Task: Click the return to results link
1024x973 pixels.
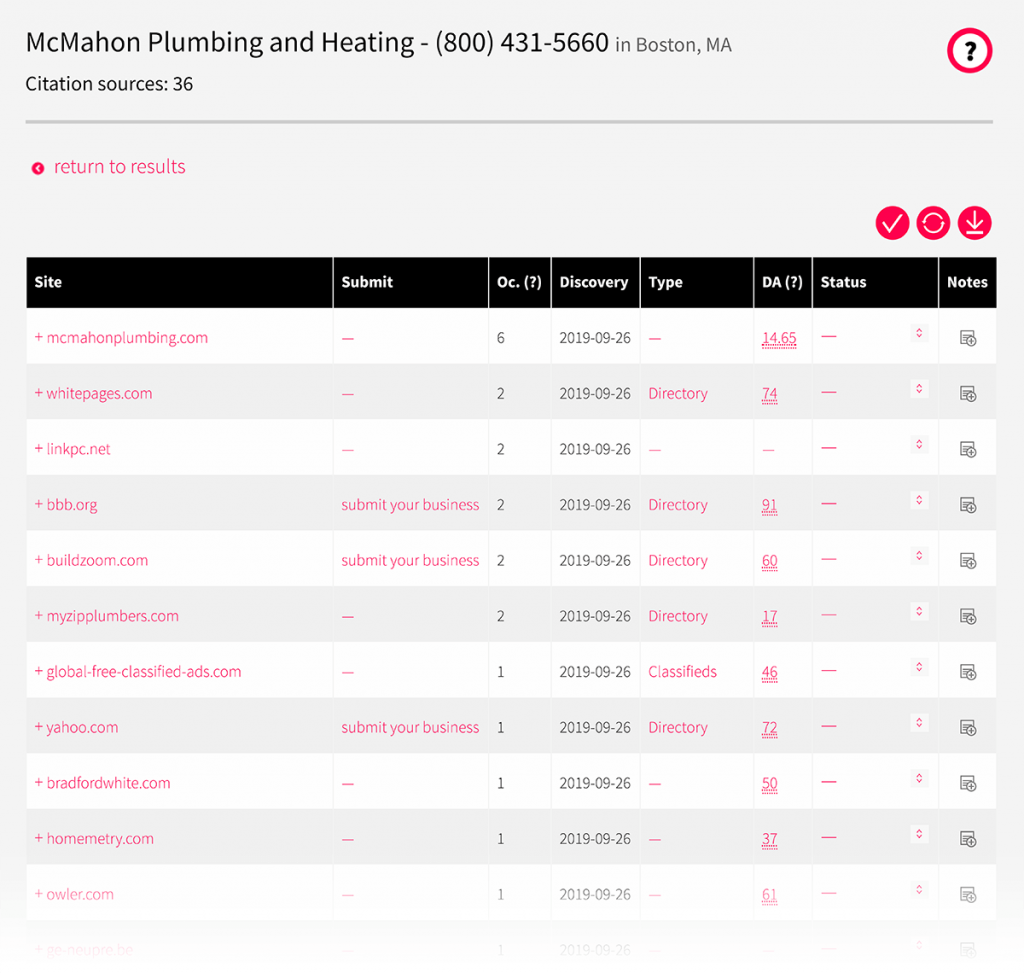Action: tap(119, 167)
